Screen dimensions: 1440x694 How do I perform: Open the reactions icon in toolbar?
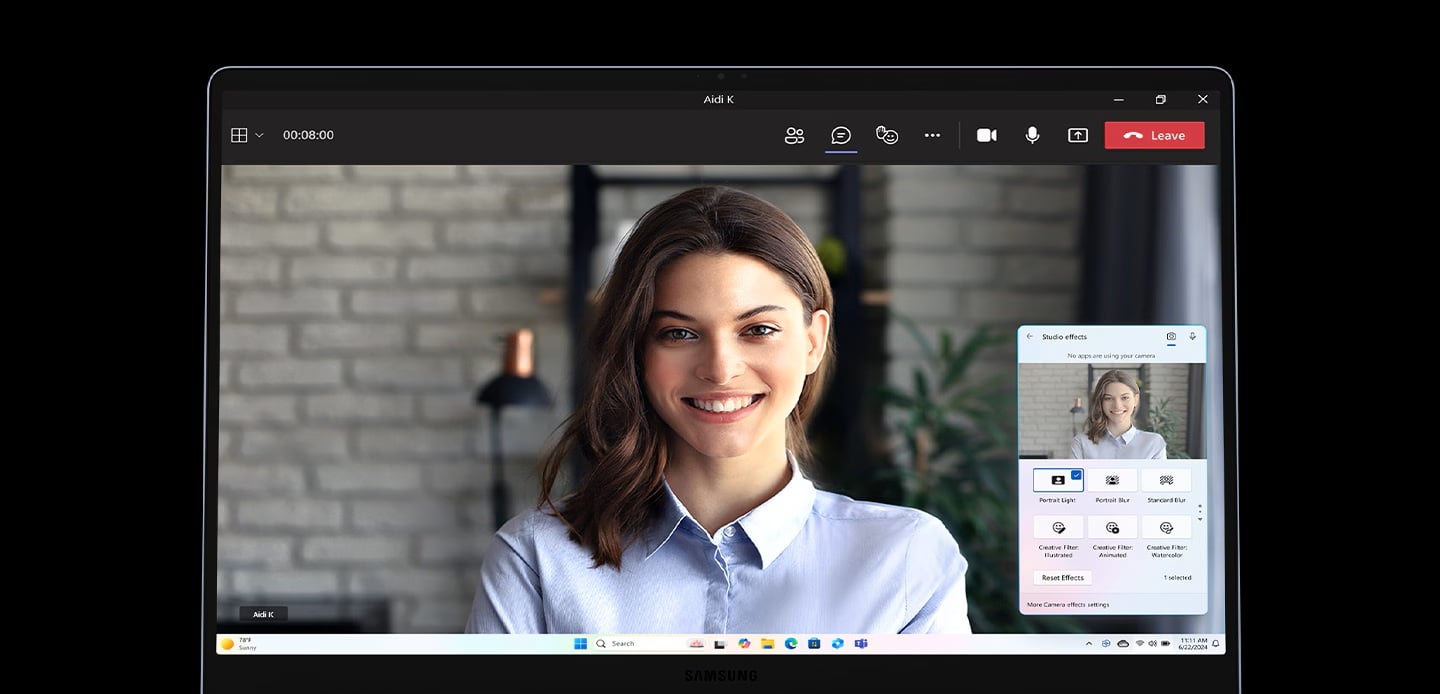(x=887, y=136)
